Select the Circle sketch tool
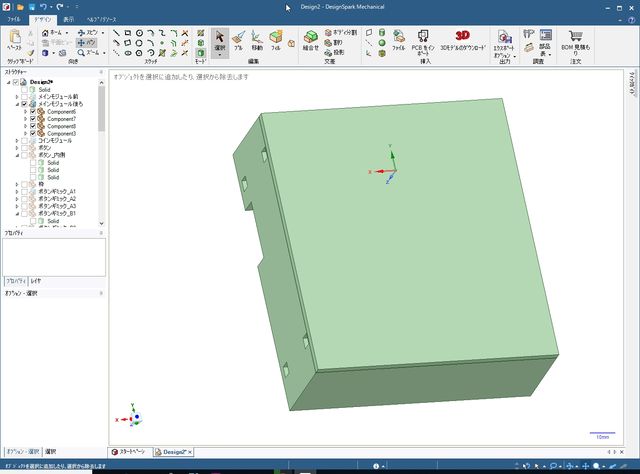Image resolution: width=640 pixels, height=474 pixels. point(139,33)
